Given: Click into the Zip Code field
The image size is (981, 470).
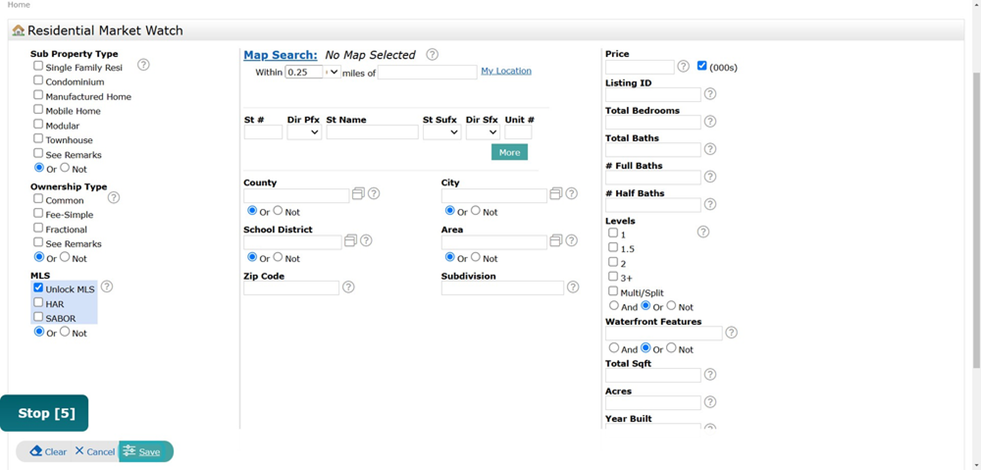Looking at the screenshot, I should 291,288.
